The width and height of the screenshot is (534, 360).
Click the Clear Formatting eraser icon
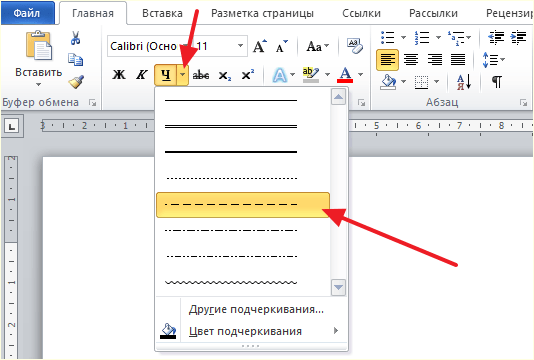355,46
